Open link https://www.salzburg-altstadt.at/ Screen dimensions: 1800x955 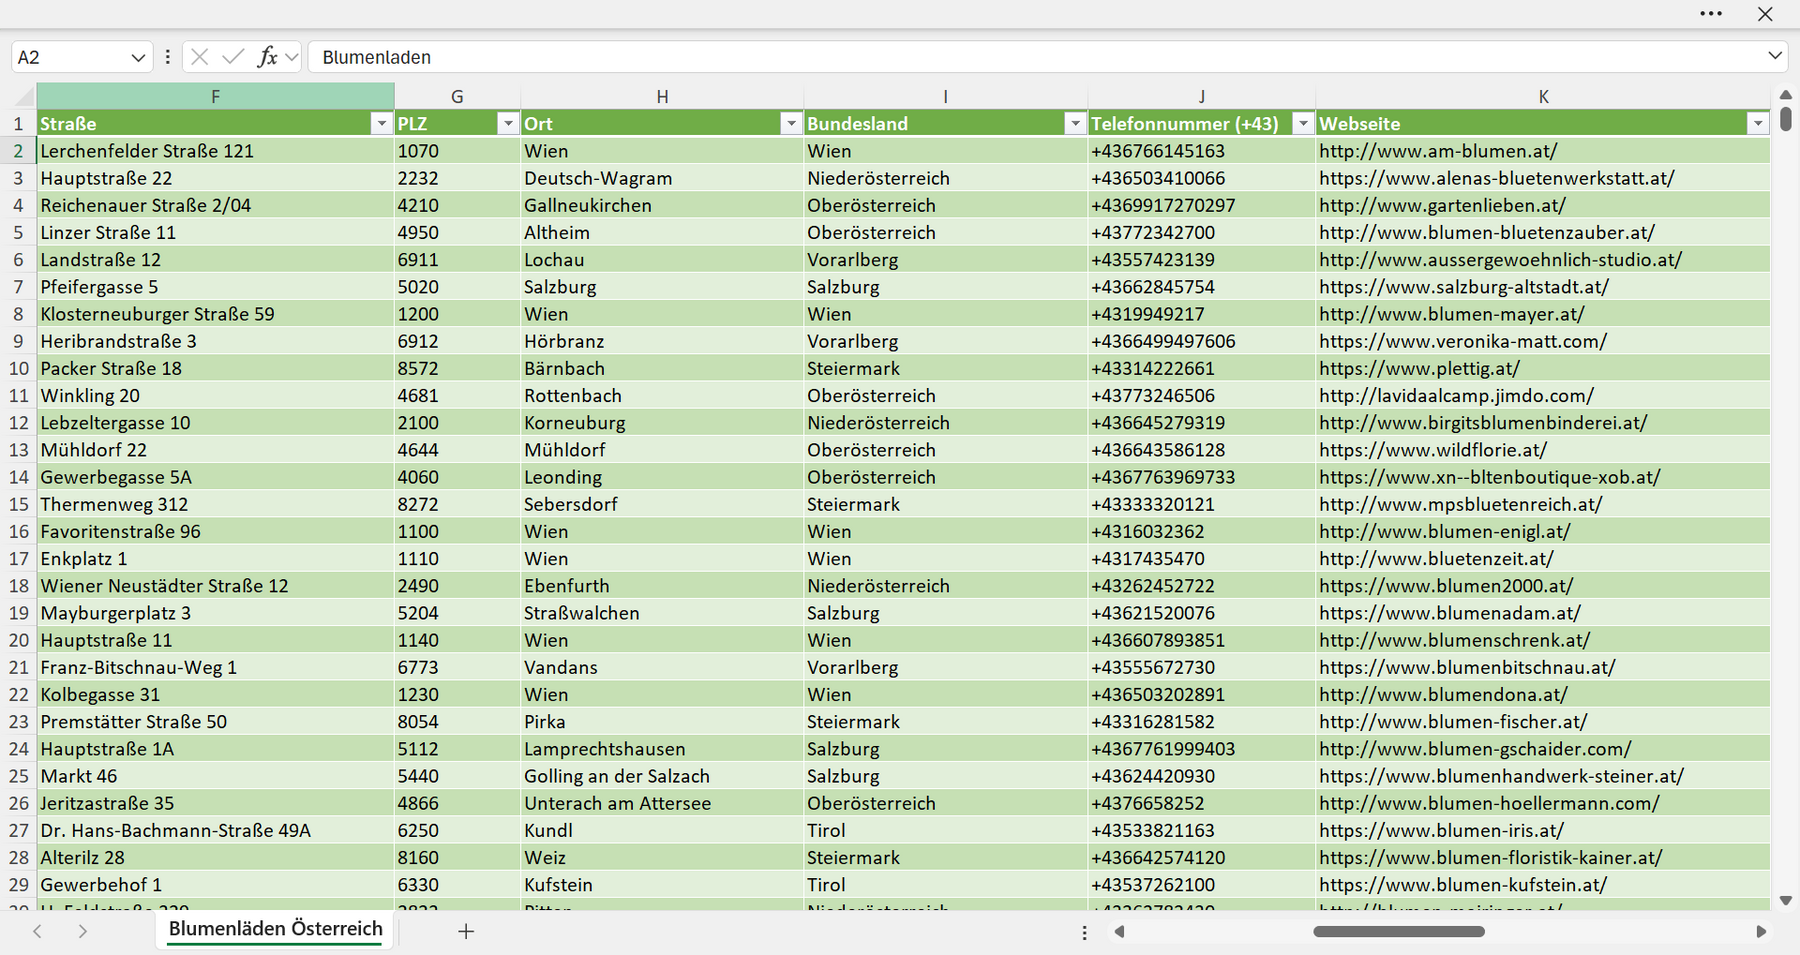1464,287
